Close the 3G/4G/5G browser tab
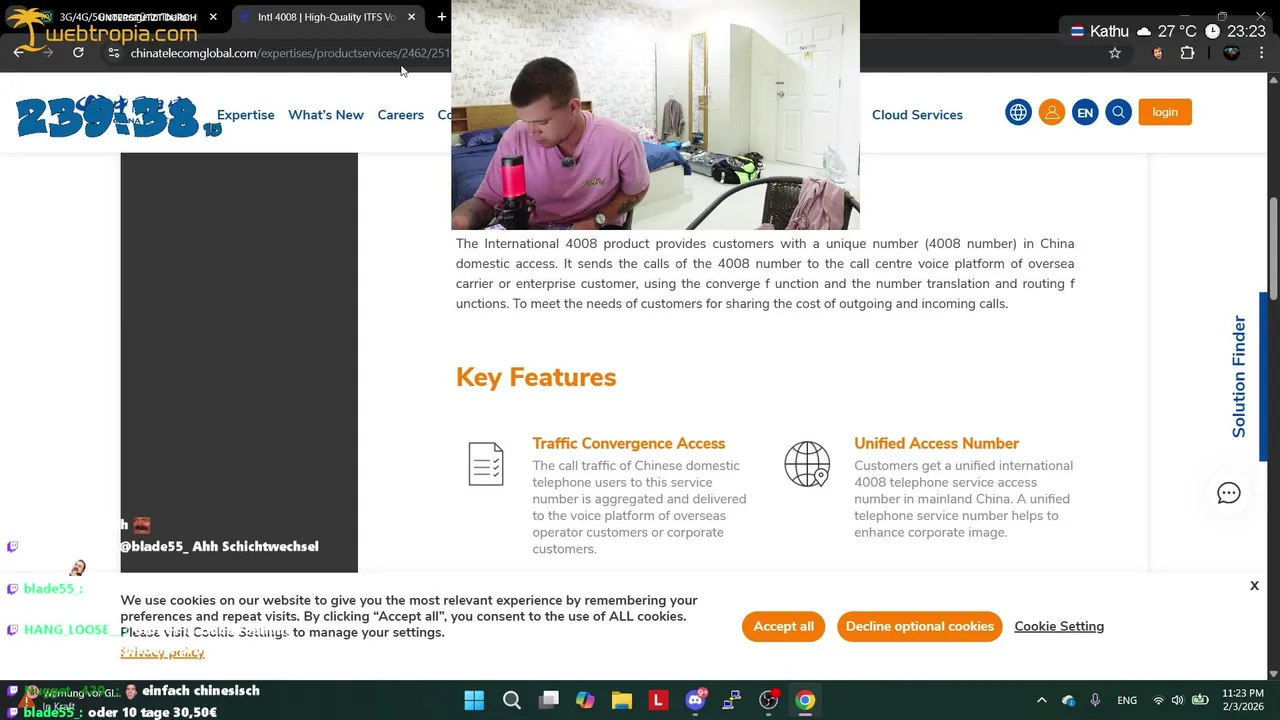1280x720 pixels. coord(213,17)
